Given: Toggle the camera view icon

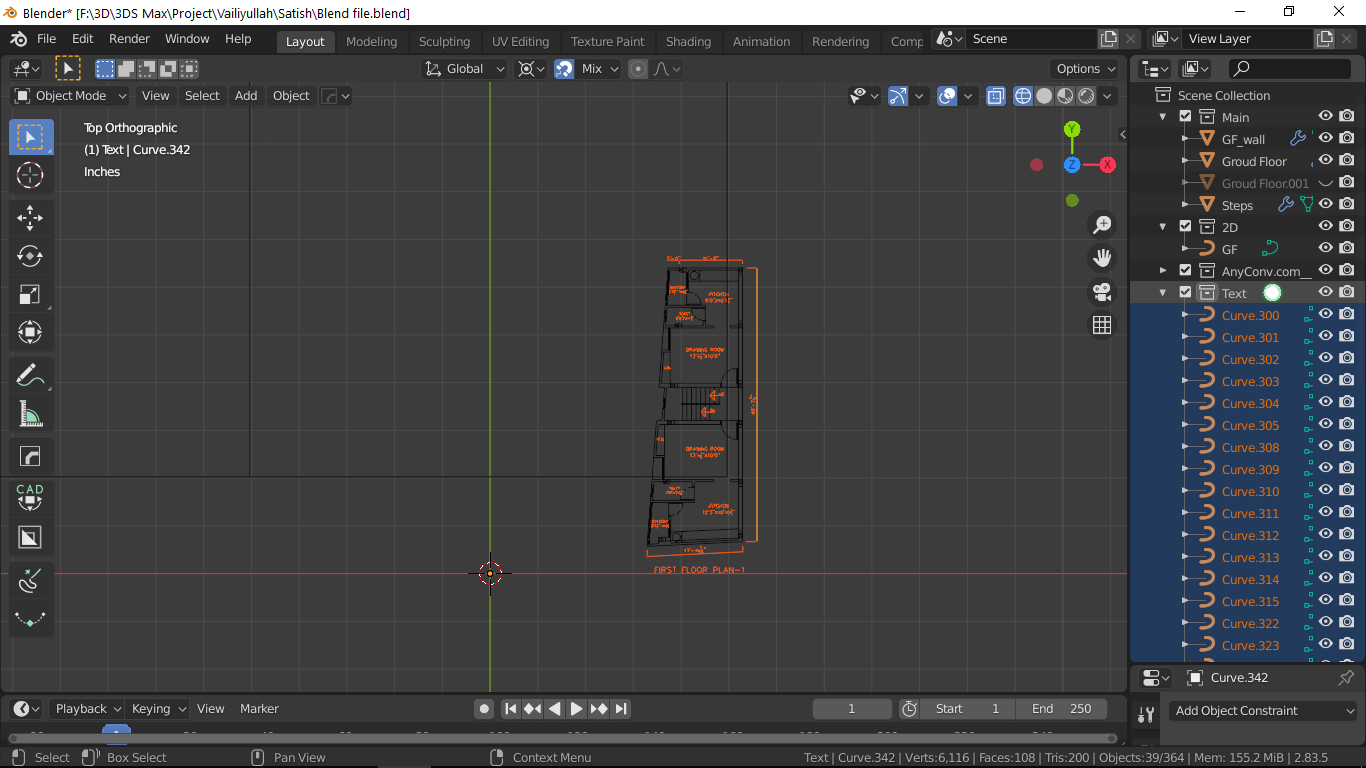Looking at the screenshot, I should (x=1102, y=292).
